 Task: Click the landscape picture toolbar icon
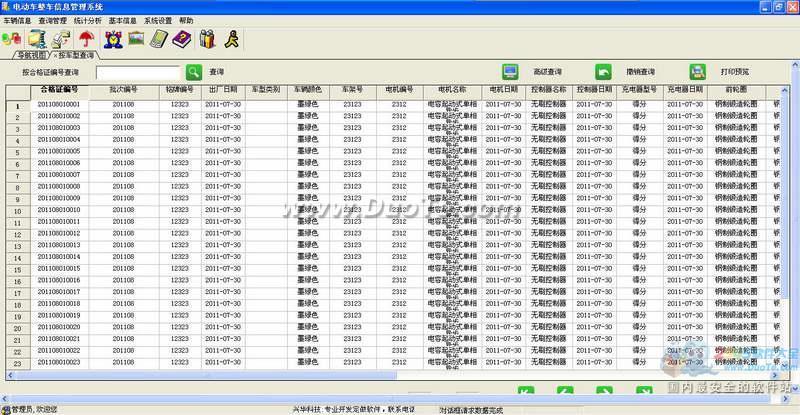(x=136, y=38)
